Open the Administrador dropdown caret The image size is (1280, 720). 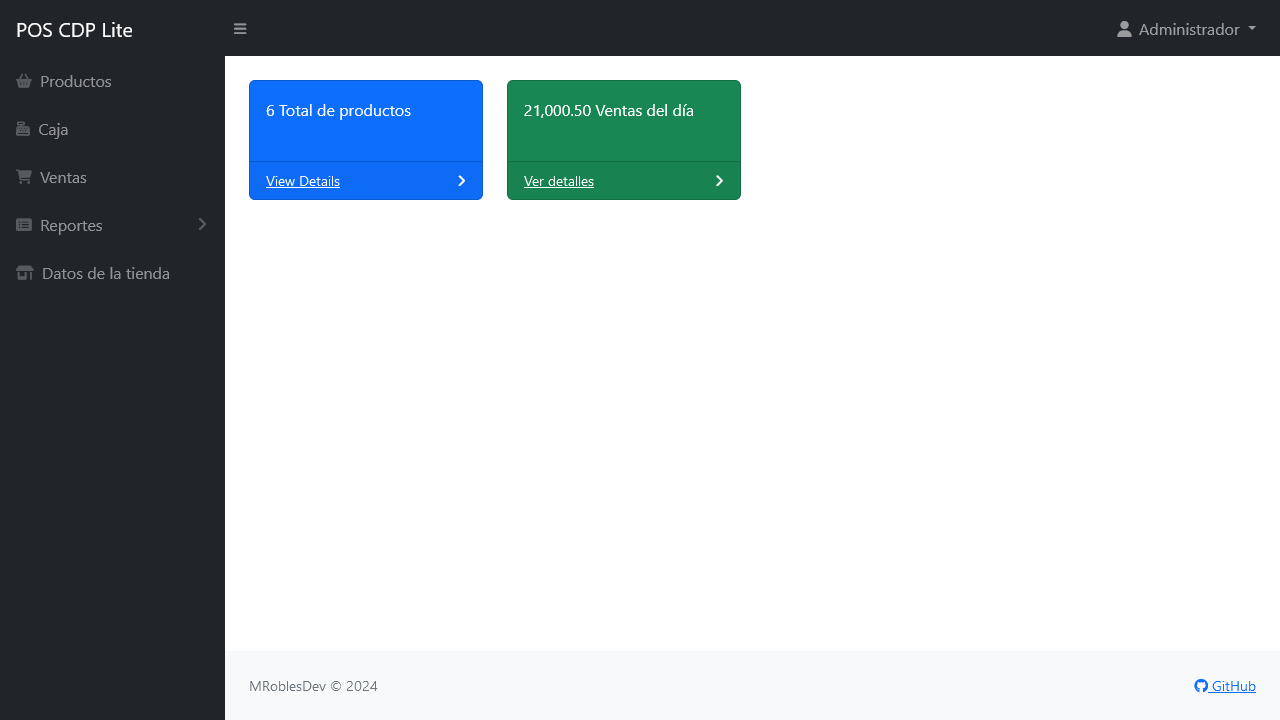(x=1252, y=29)
